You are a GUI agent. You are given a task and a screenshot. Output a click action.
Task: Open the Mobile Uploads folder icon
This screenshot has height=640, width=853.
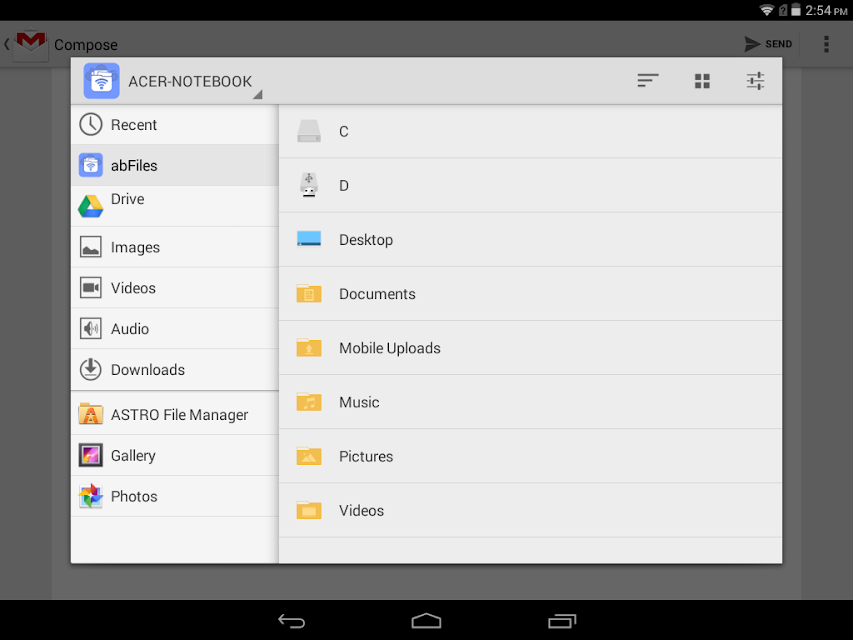(309, 347)
